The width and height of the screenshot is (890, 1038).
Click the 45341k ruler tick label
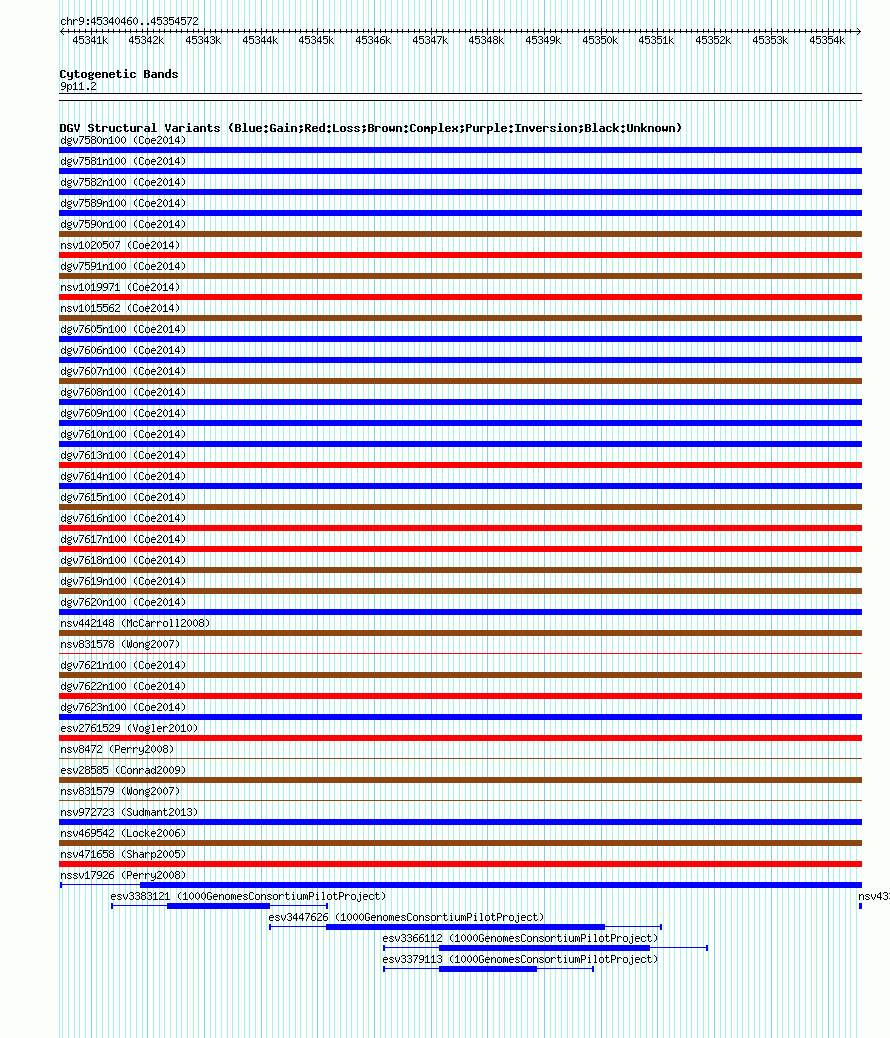90,40
